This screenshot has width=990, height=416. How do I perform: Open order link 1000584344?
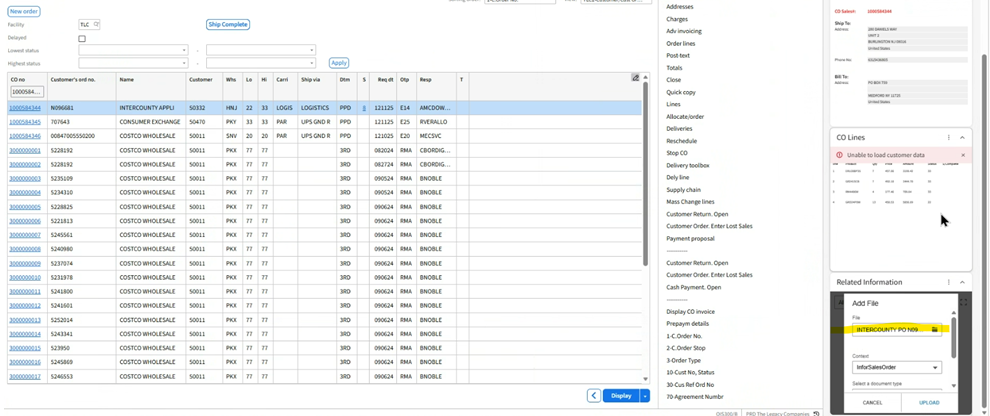[x=25, y=108]
